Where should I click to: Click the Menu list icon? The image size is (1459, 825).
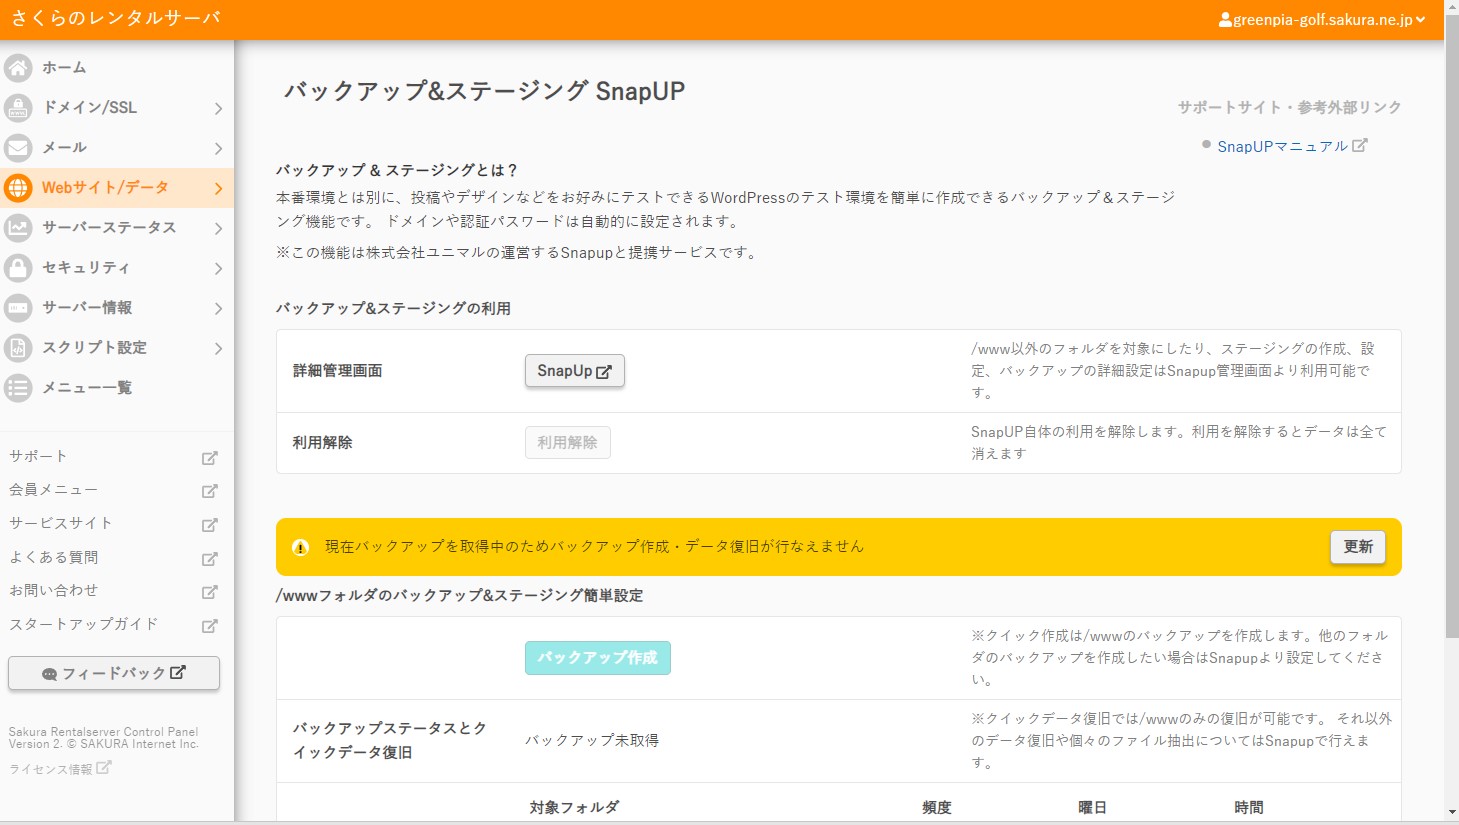click(x=18, y=388)
